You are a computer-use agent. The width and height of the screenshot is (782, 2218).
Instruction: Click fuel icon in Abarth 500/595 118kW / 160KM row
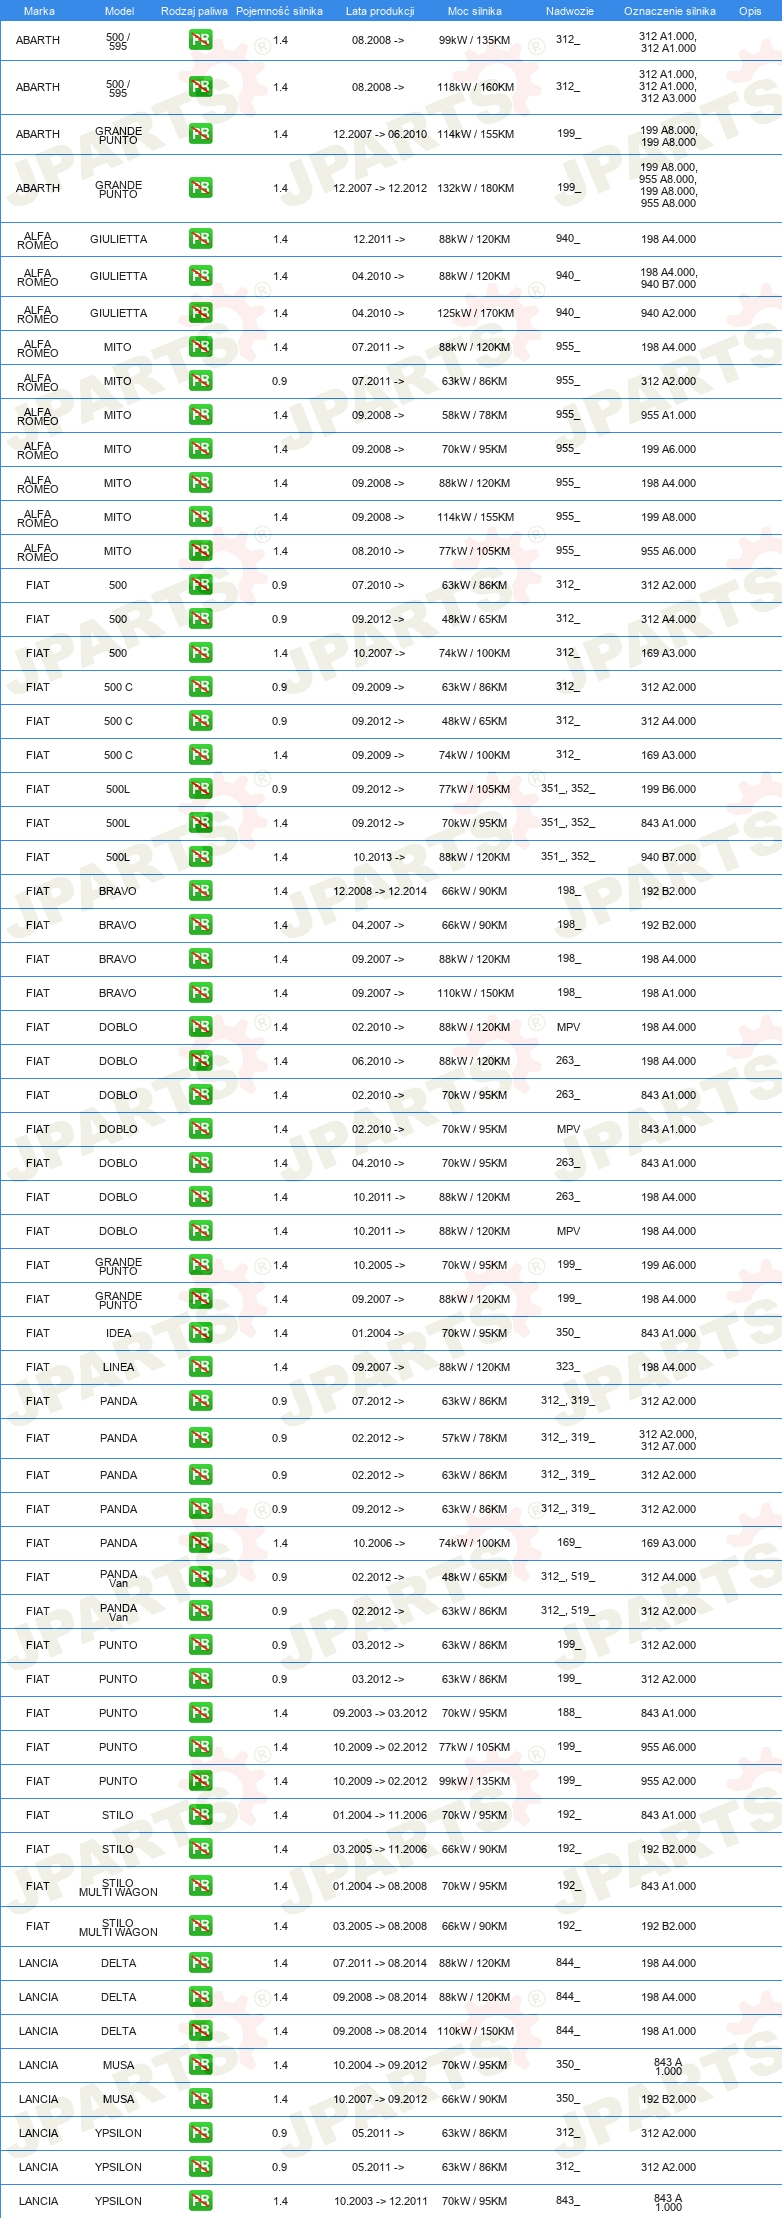point(200,87)
